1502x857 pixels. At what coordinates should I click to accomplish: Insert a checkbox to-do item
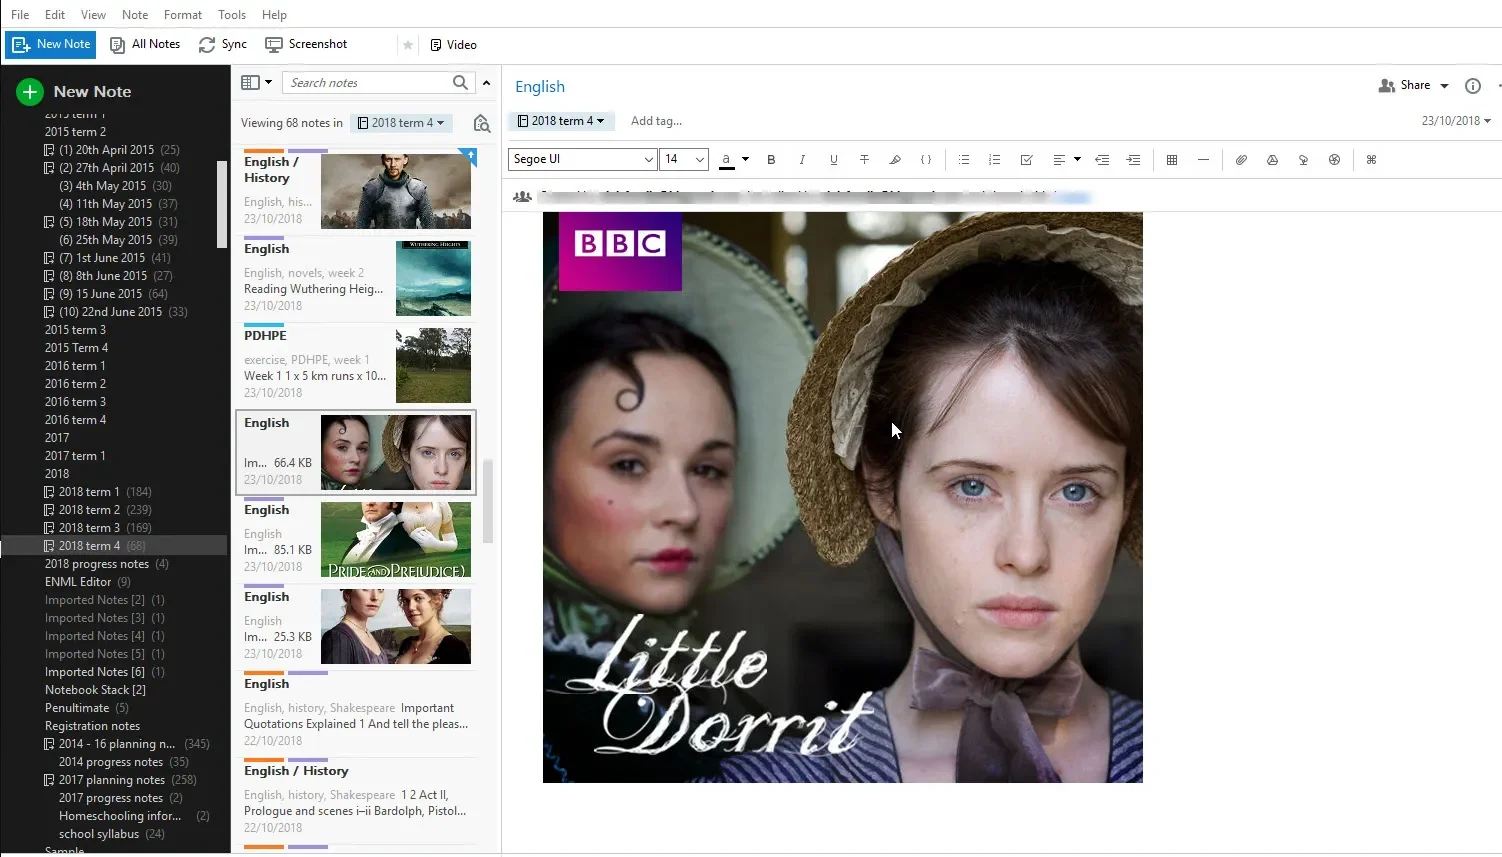tap(1026, 160)
